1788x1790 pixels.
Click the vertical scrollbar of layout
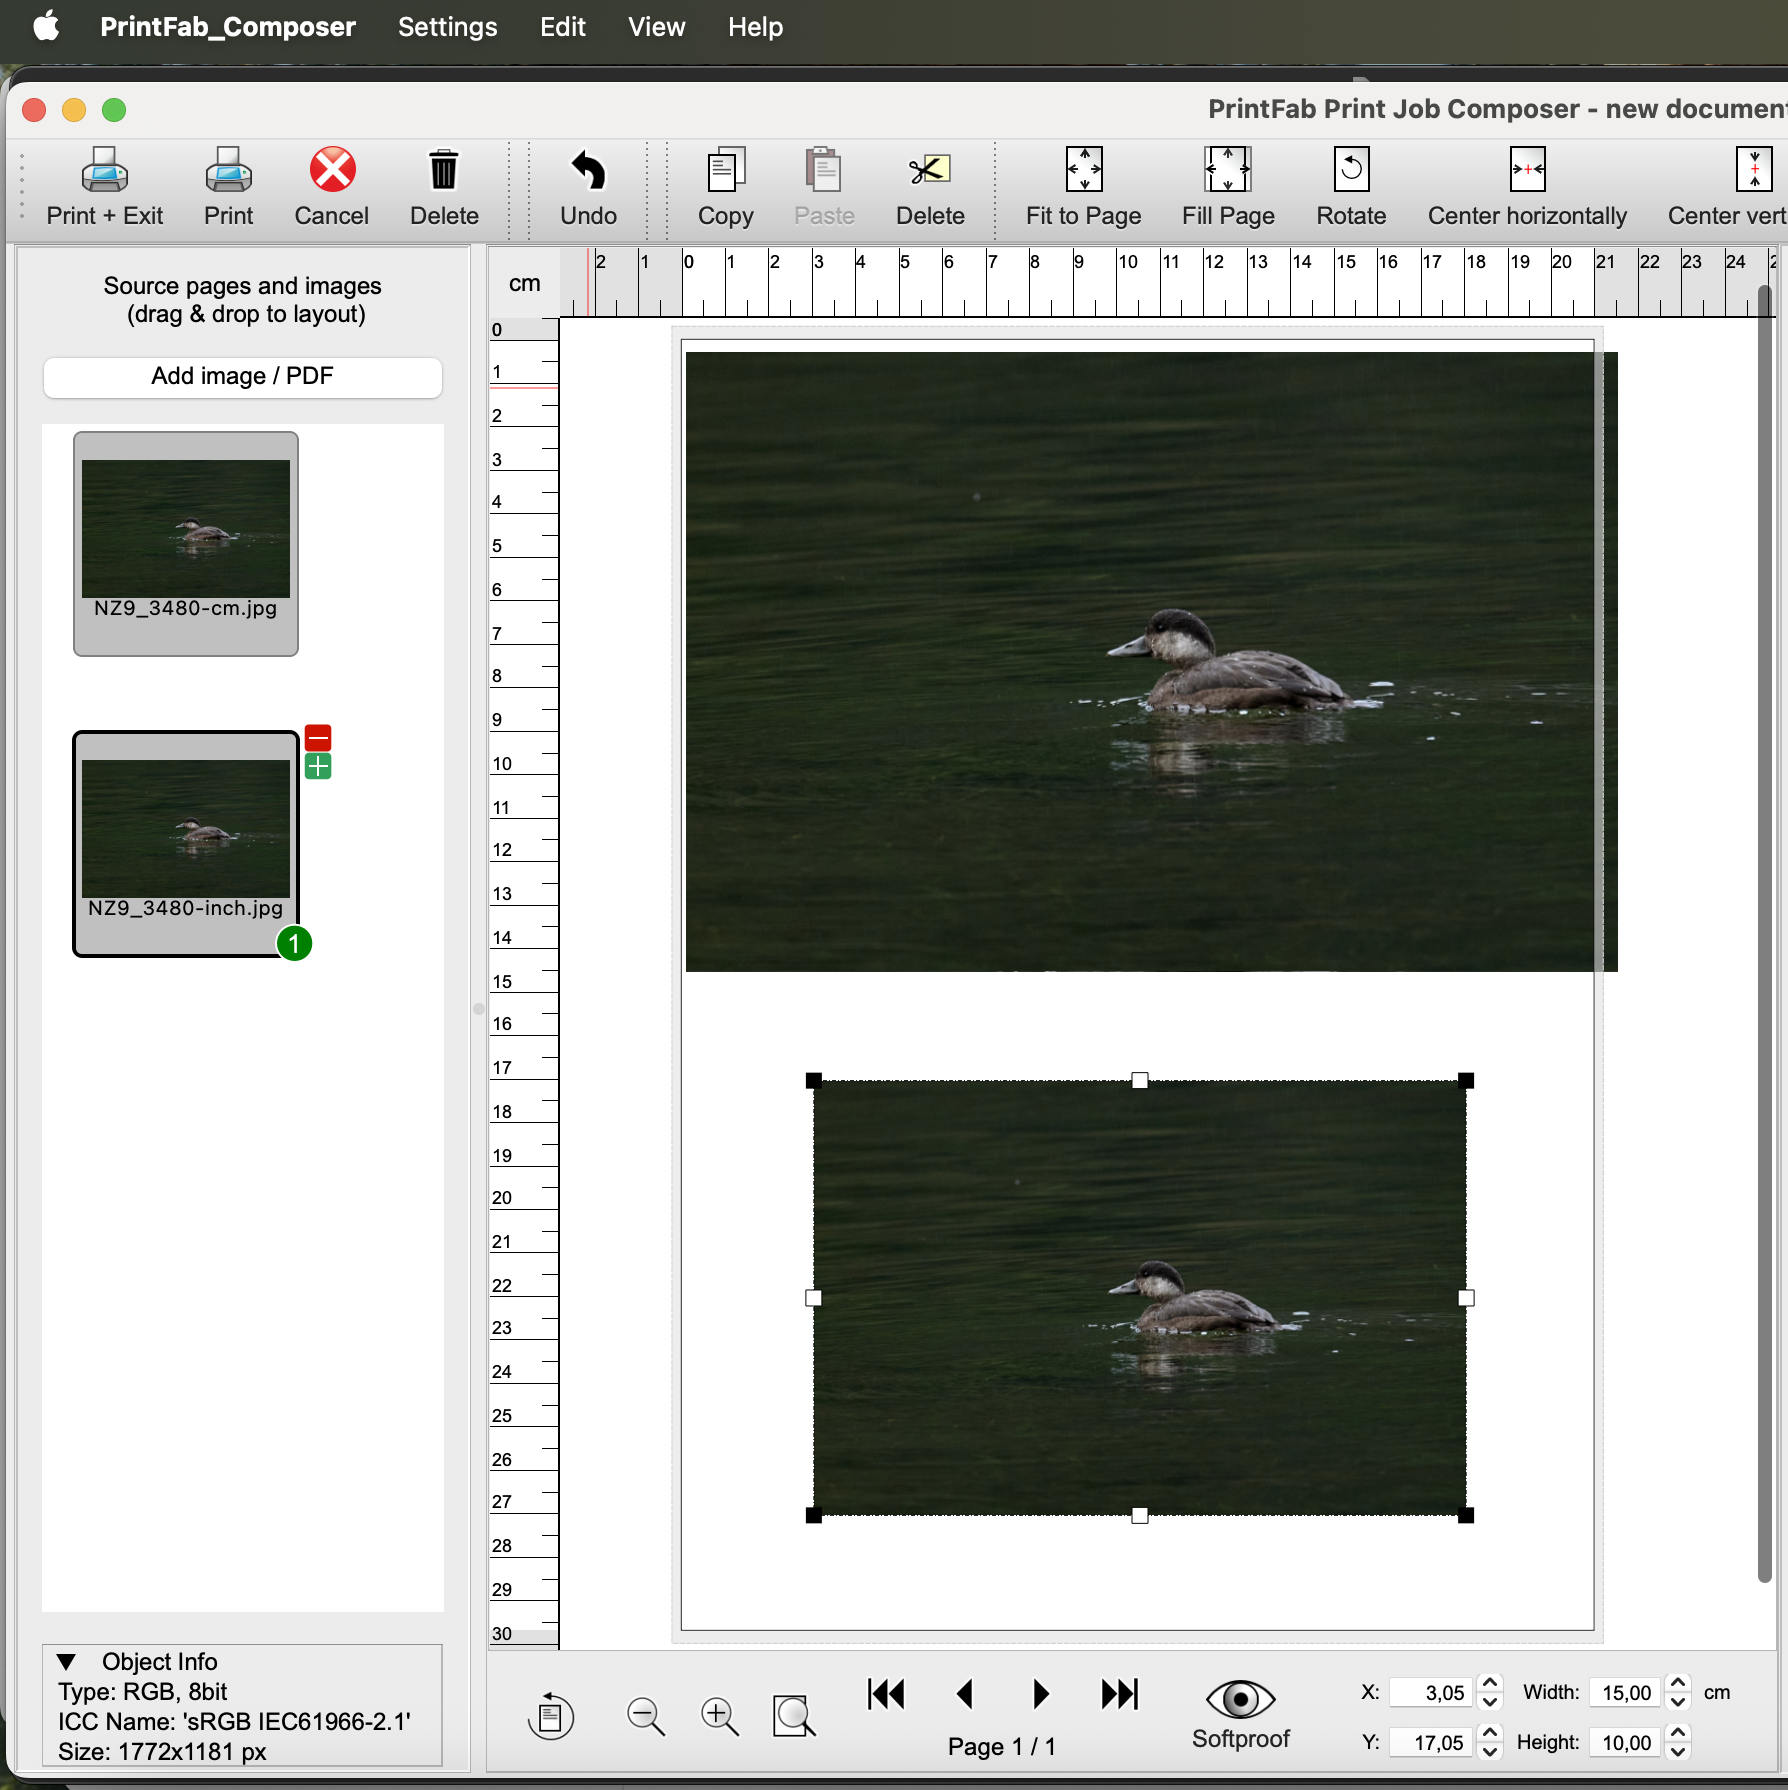pos(1765,934)
